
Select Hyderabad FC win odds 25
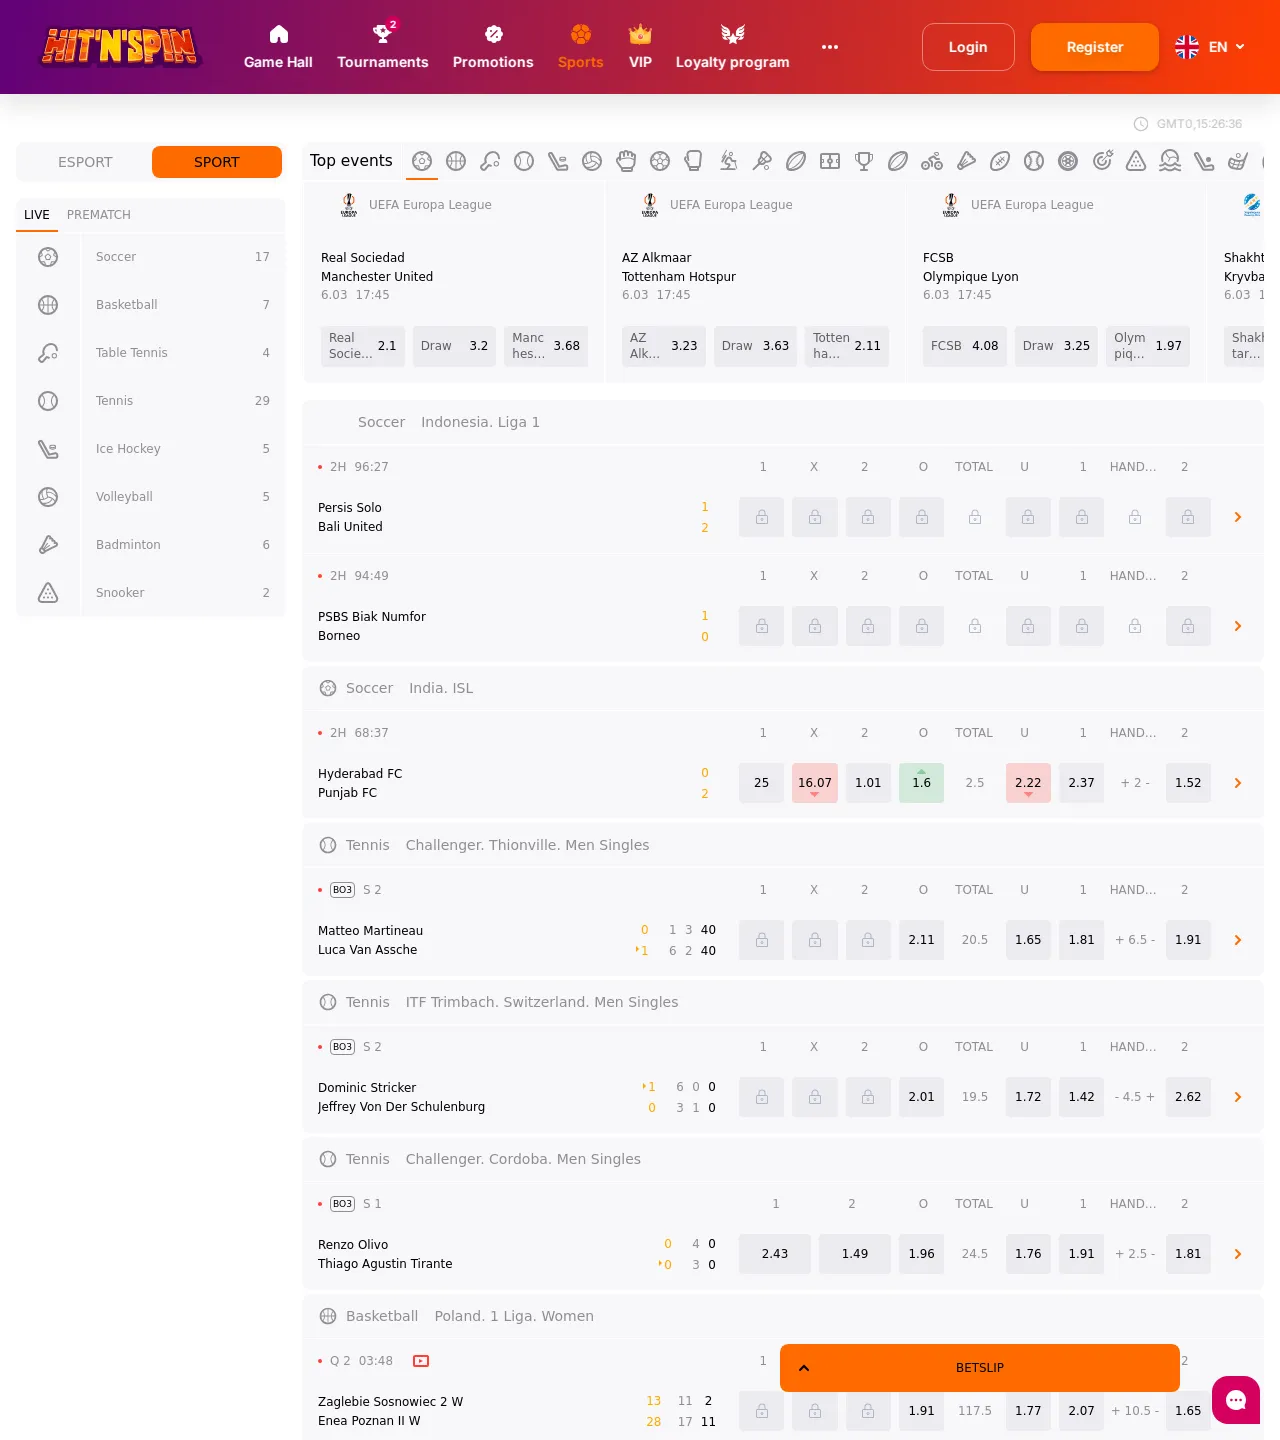coord(762,783)
